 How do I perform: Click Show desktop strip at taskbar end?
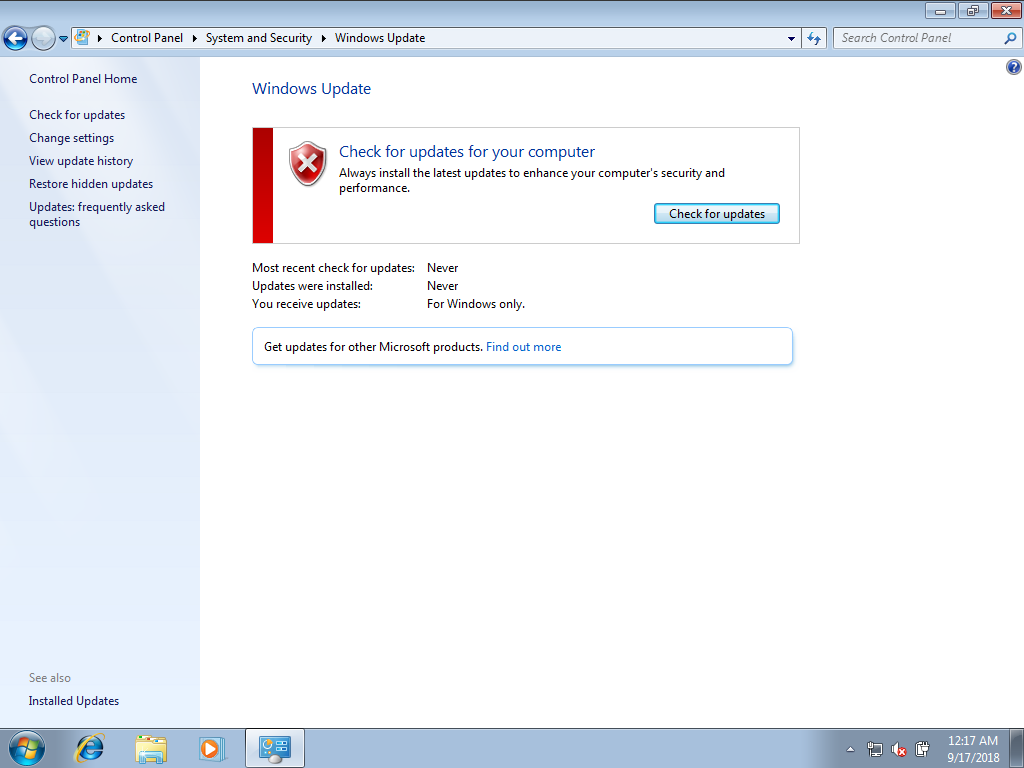pyautogui.click(x=1016, y=748)
